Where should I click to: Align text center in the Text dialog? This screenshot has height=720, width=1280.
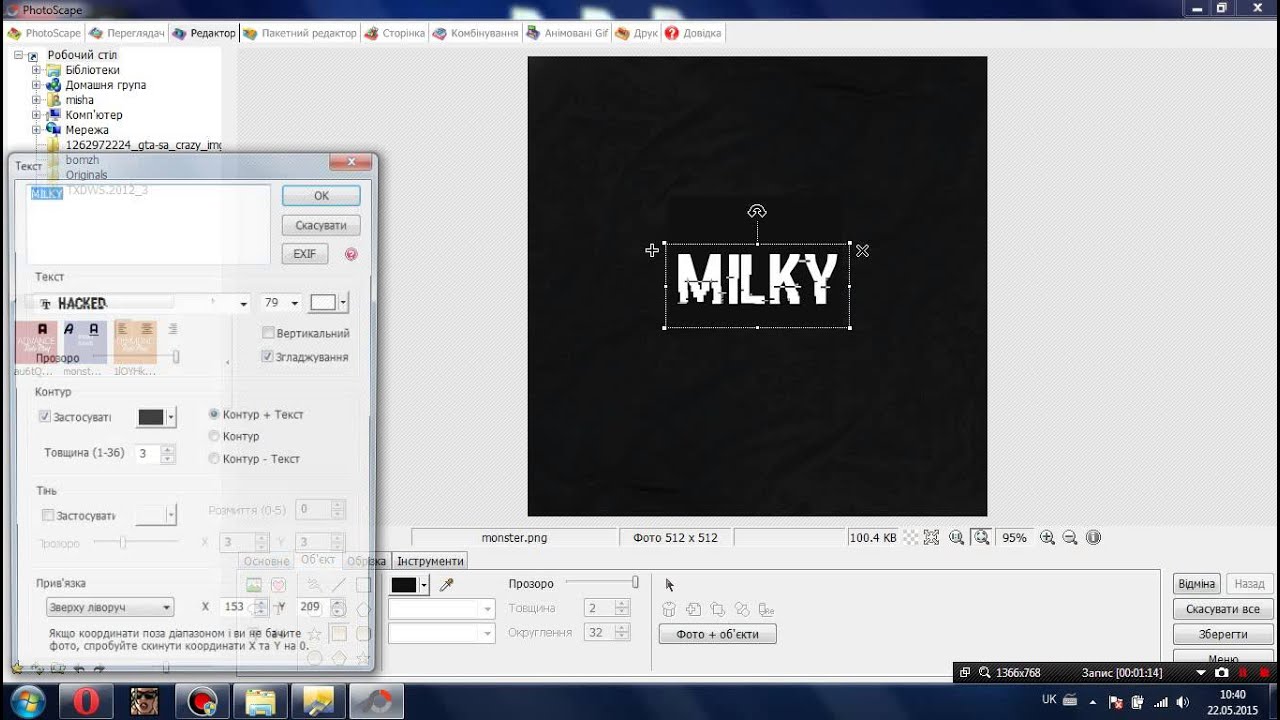point(147,328)
